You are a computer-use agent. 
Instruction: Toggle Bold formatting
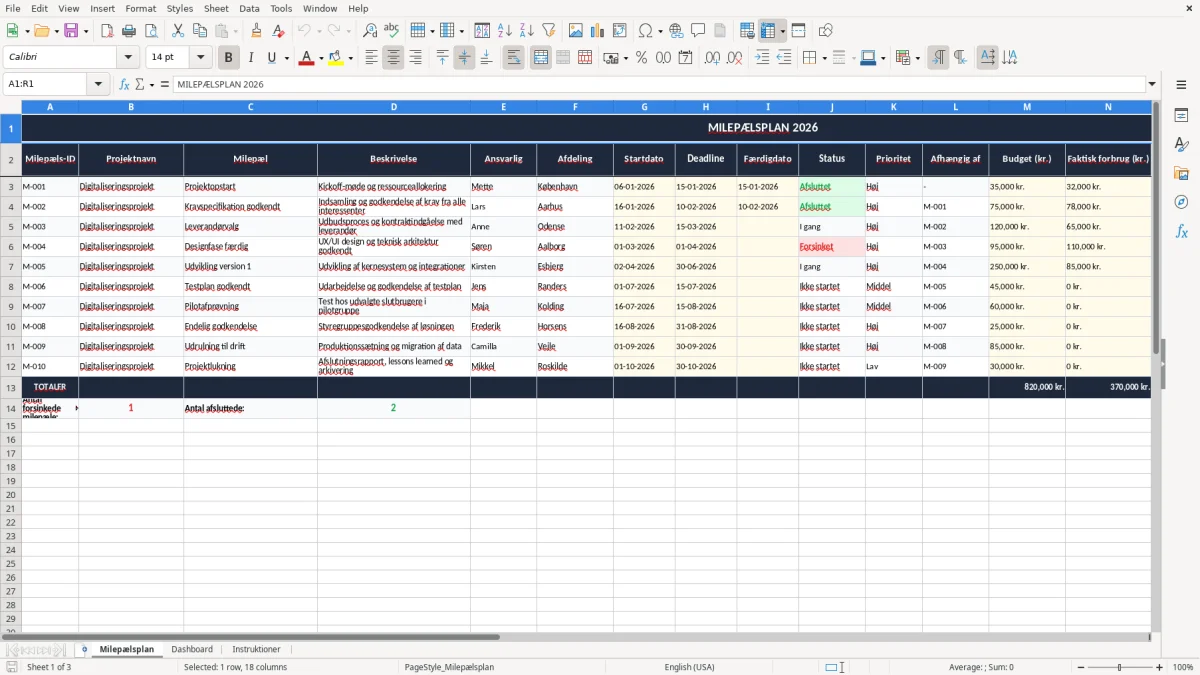[228, 58]
